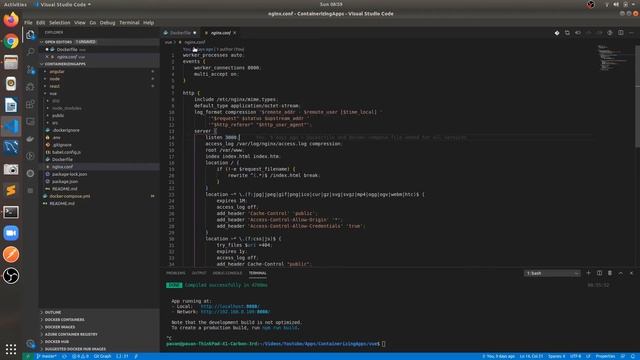640x360 pixels.
Task: Open the Search view in activity bar
Action: (30, 52)
